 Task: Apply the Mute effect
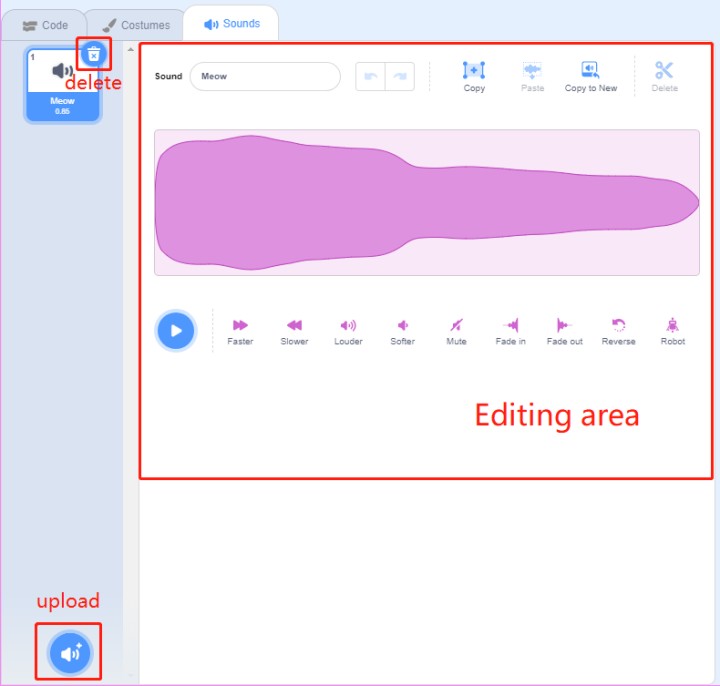456,332
